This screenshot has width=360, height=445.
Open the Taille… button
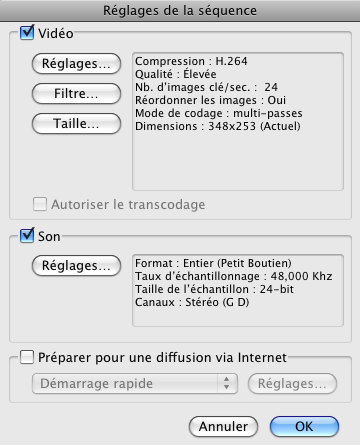[x=76, y=123]
